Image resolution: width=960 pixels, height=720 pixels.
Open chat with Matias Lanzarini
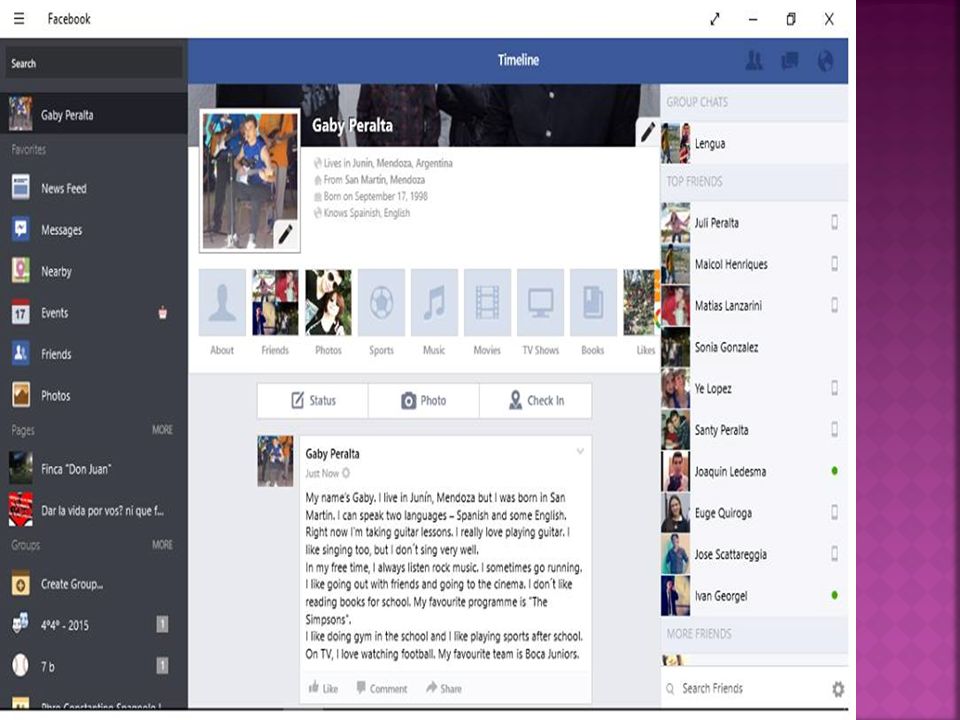pyautogui.click(x=754, y=306)
